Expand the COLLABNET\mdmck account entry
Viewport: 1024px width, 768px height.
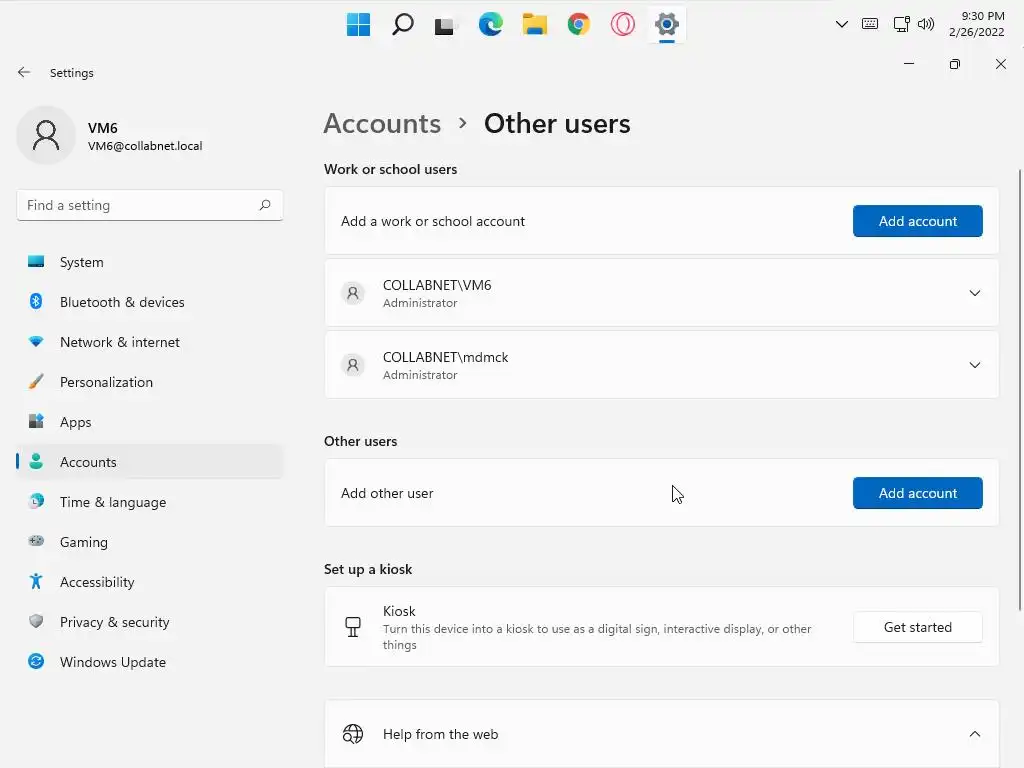tap(974, 365)
